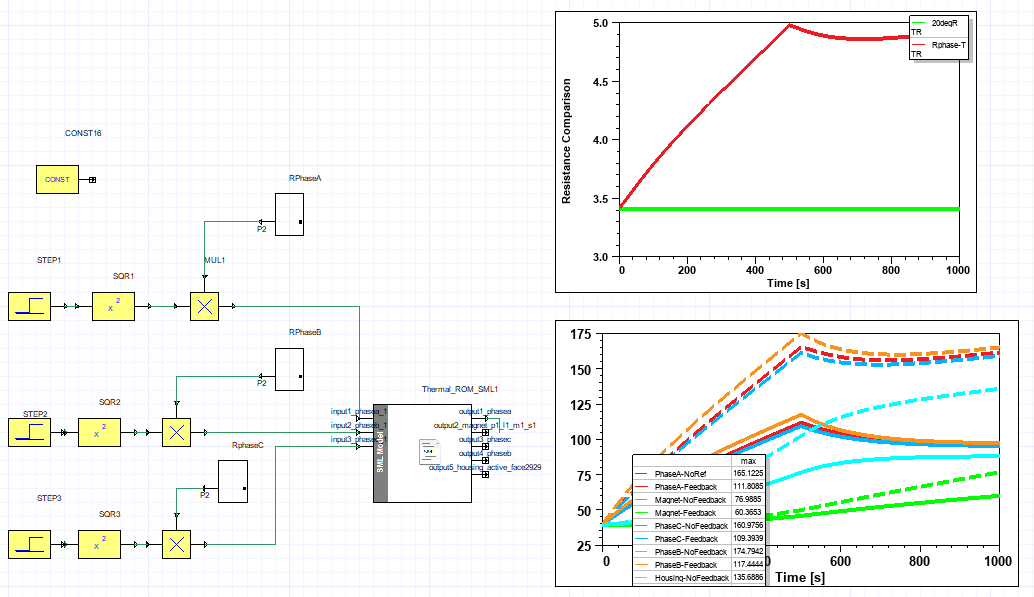1034x597 pixels.
Task: Select the RPhaseA component box
Action: 289,214
